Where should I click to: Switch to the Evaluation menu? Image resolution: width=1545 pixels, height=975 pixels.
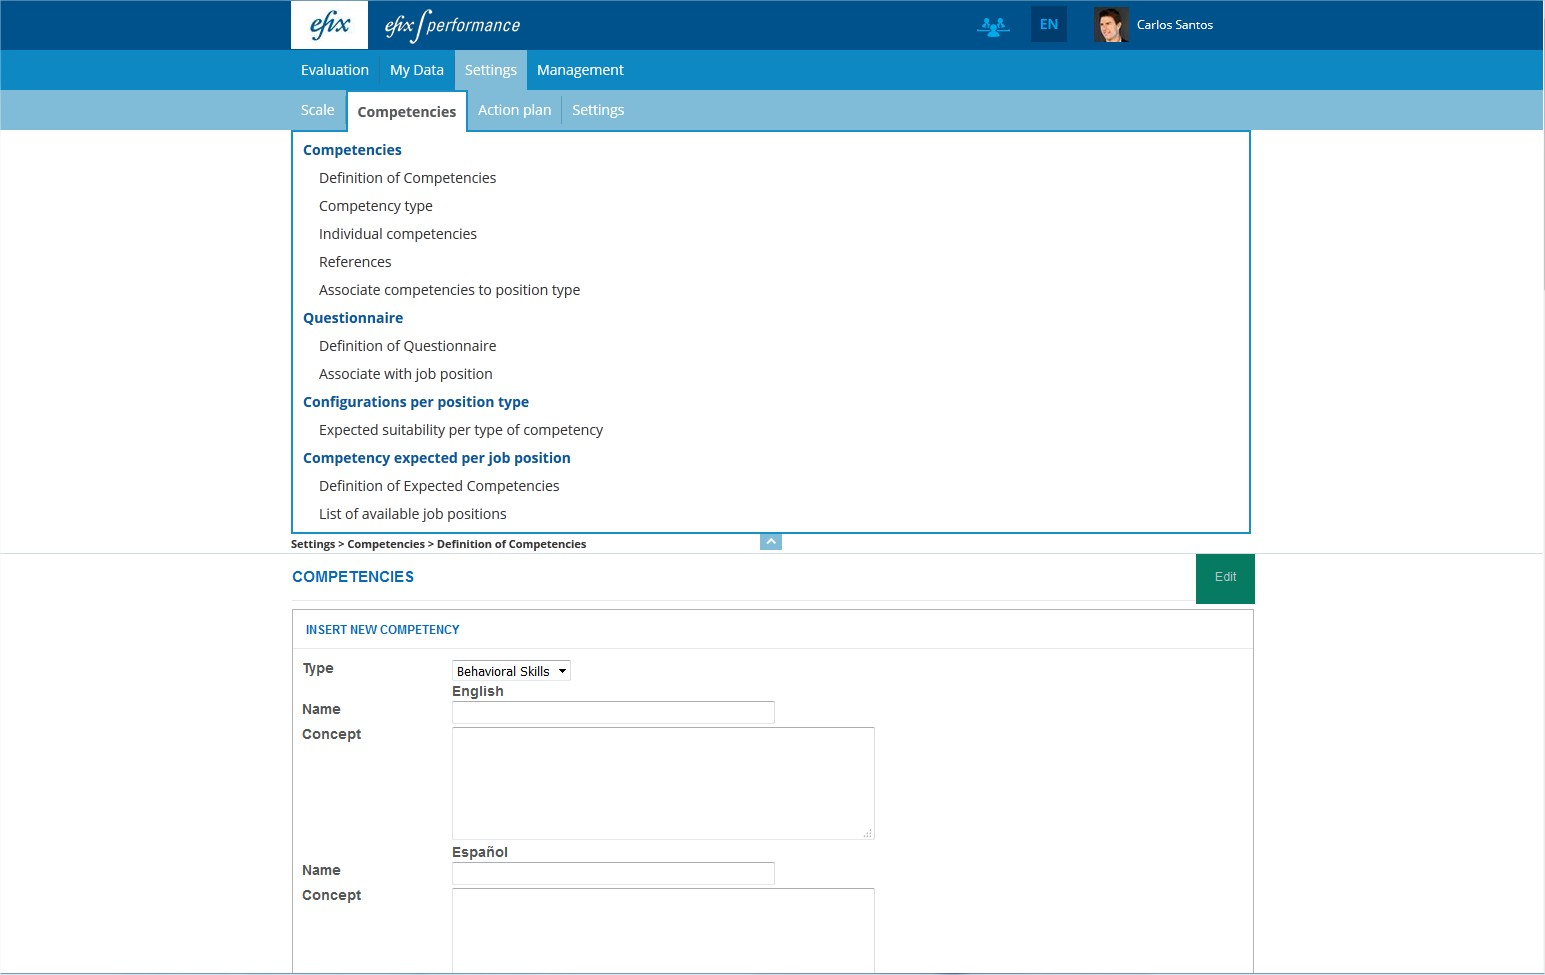[334, 69]
